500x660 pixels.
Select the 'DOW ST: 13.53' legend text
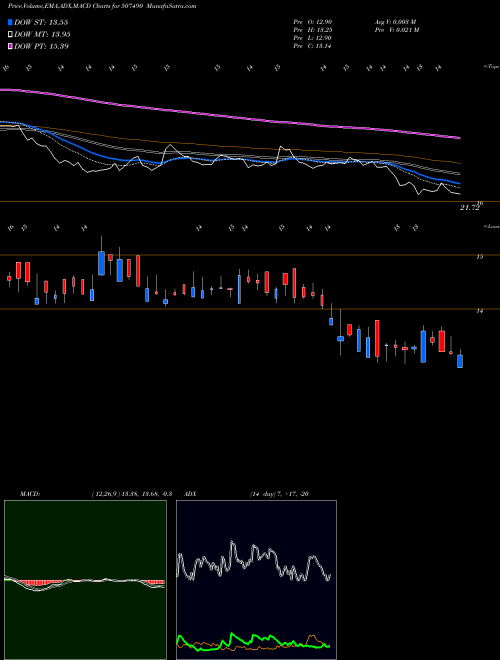[x=41, y=22]
